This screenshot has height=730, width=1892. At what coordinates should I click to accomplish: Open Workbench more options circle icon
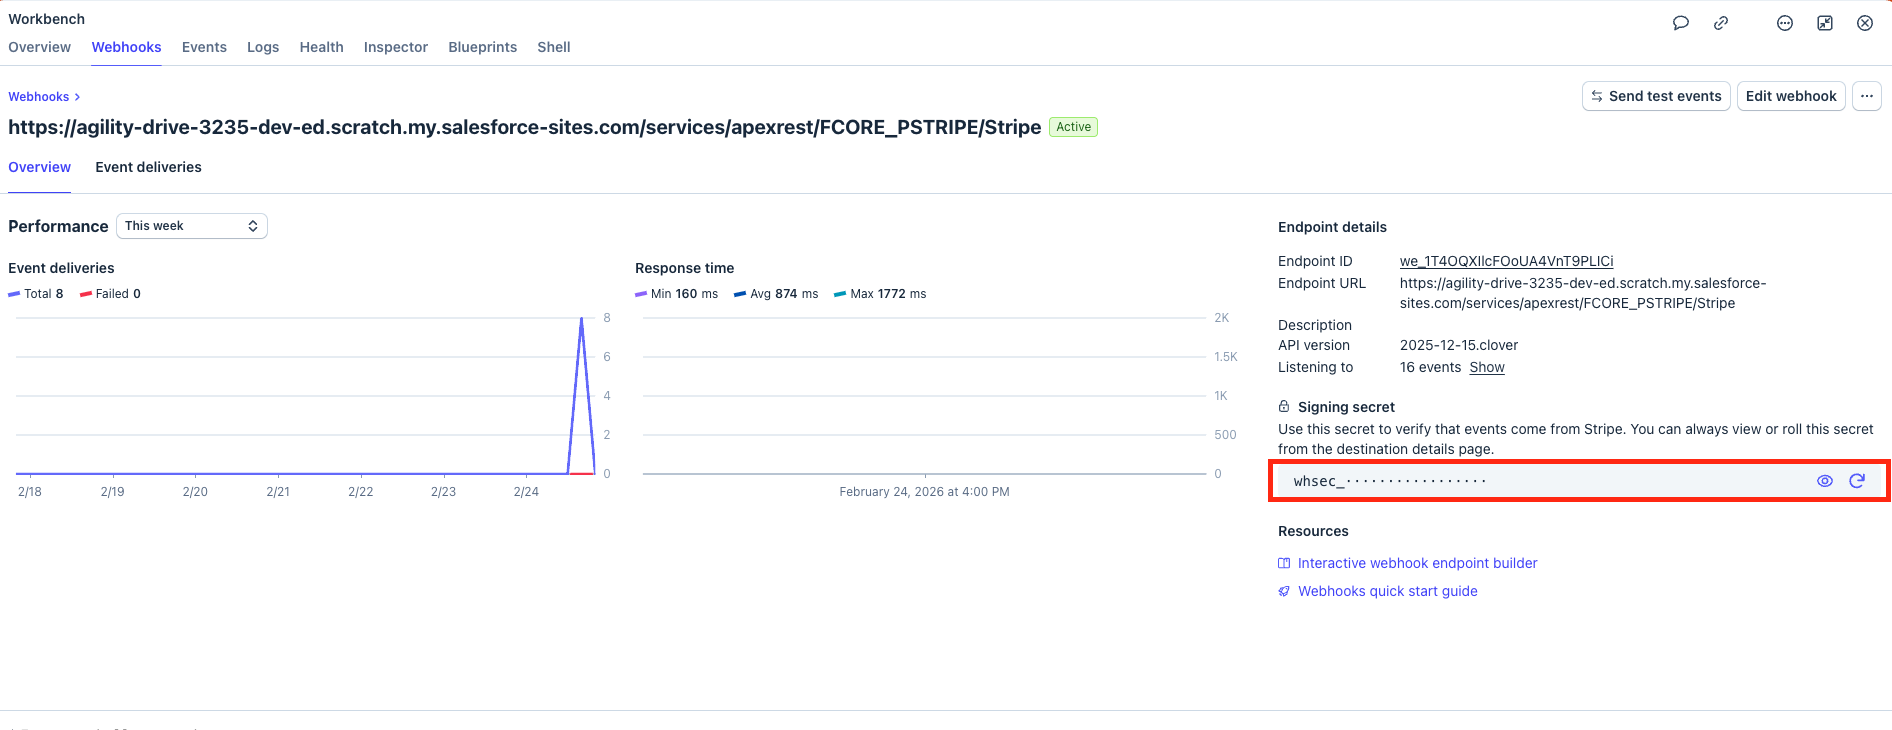[x=1785, y=23]
